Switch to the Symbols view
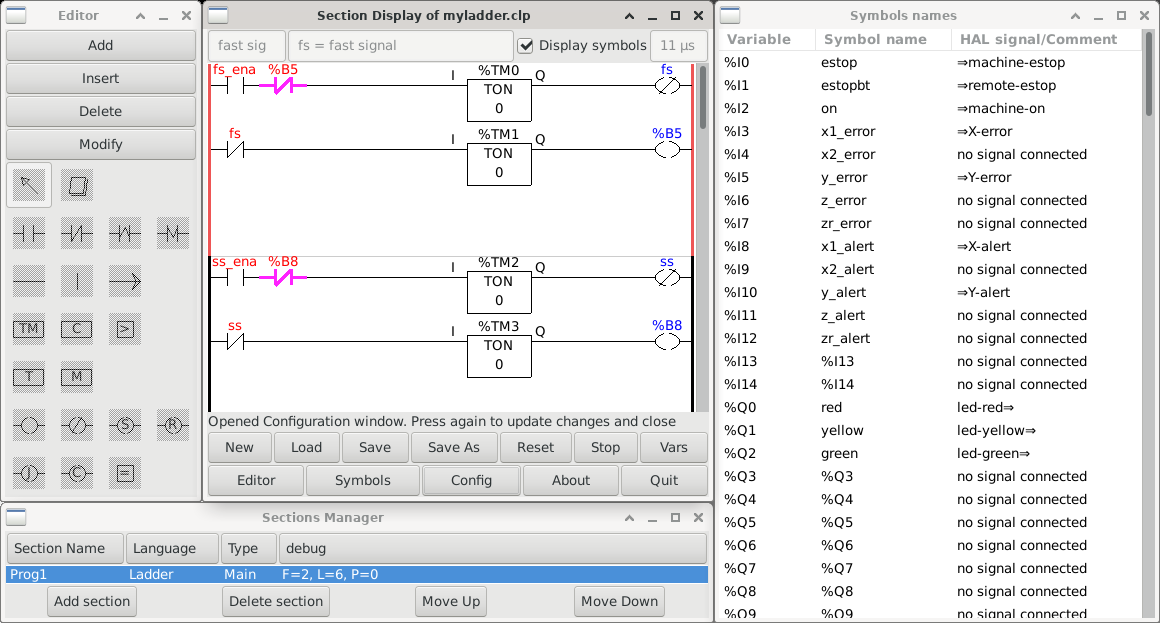The width and height of the screenshot is (1160, 623). click(362, 480)
